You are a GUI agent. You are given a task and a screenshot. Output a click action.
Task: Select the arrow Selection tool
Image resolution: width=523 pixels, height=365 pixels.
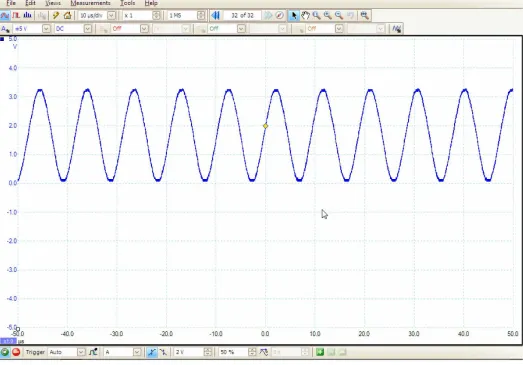click(294, 15)
